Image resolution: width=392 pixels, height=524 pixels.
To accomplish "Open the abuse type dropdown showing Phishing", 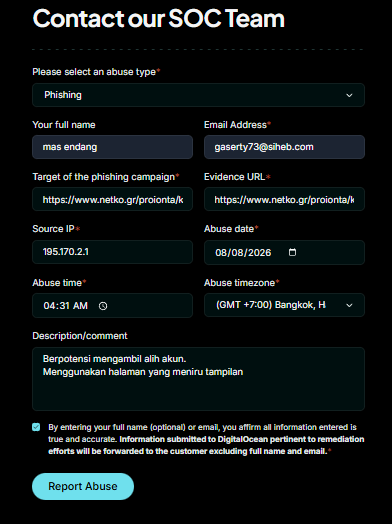I will pos(198,95).
